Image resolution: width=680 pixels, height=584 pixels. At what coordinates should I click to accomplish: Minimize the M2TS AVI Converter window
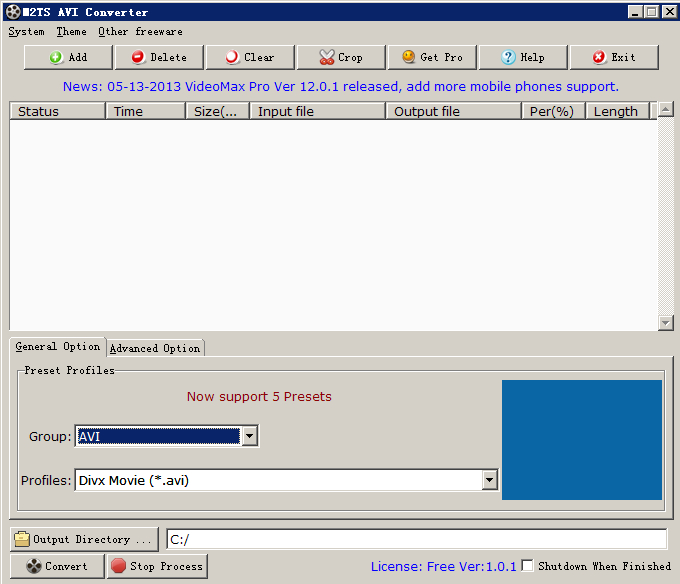pos(635,12)
